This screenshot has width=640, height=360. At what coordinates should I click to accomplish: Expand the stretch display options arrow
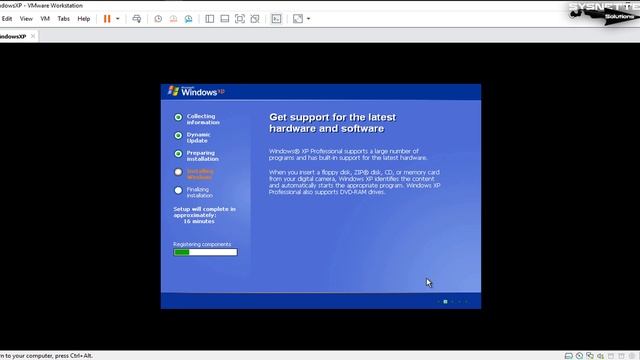click(308, 19)
